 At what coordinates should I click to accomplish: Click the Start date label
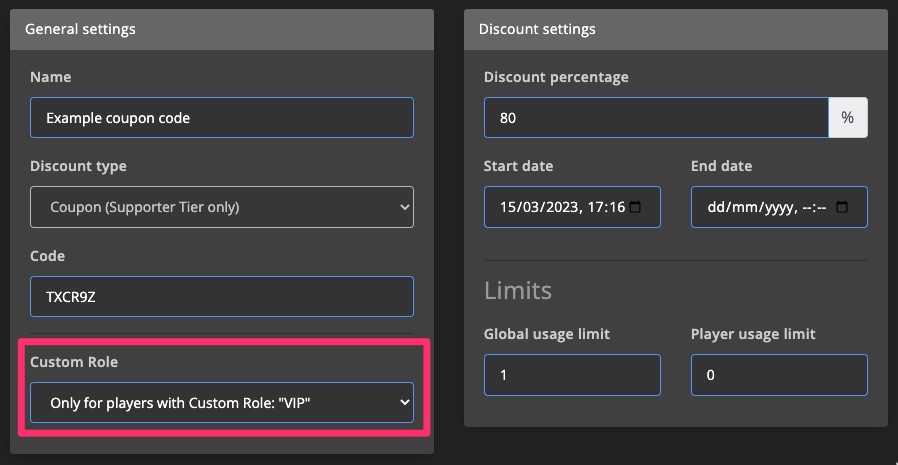[518, 166]
